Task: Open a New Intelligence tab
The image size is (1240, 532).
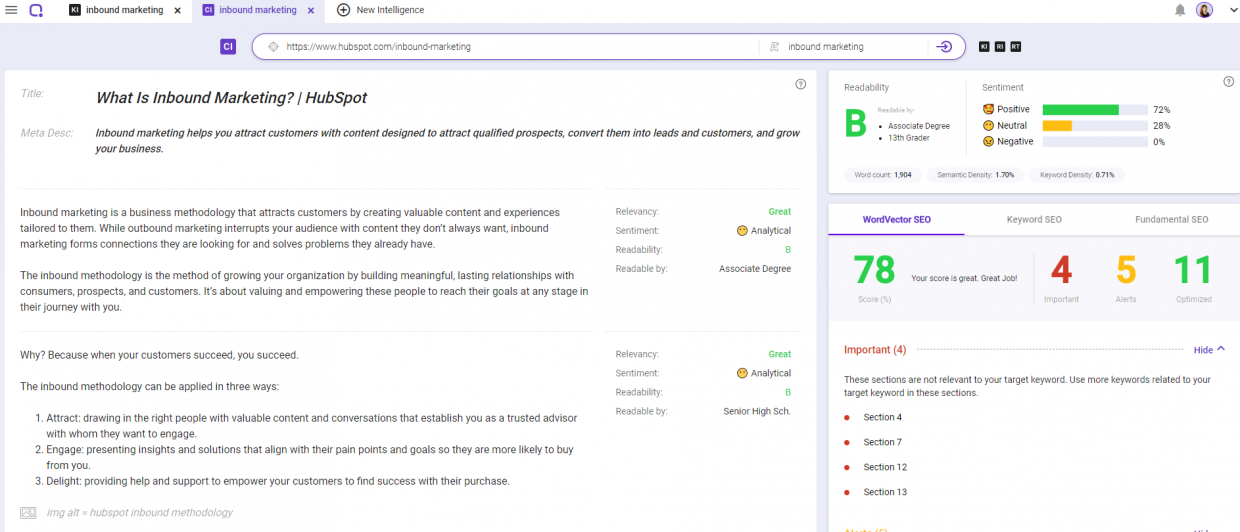Action: [x=381, y=10]
